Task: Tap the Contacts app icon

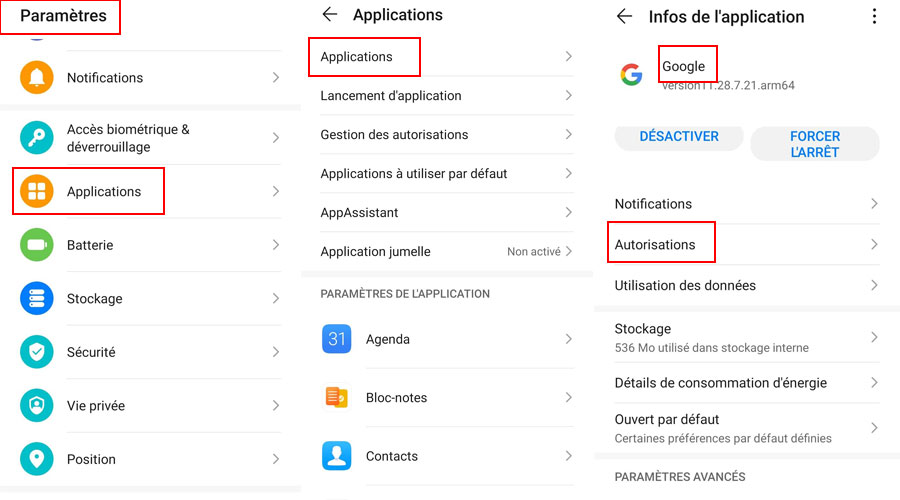Action: [337, 456]
